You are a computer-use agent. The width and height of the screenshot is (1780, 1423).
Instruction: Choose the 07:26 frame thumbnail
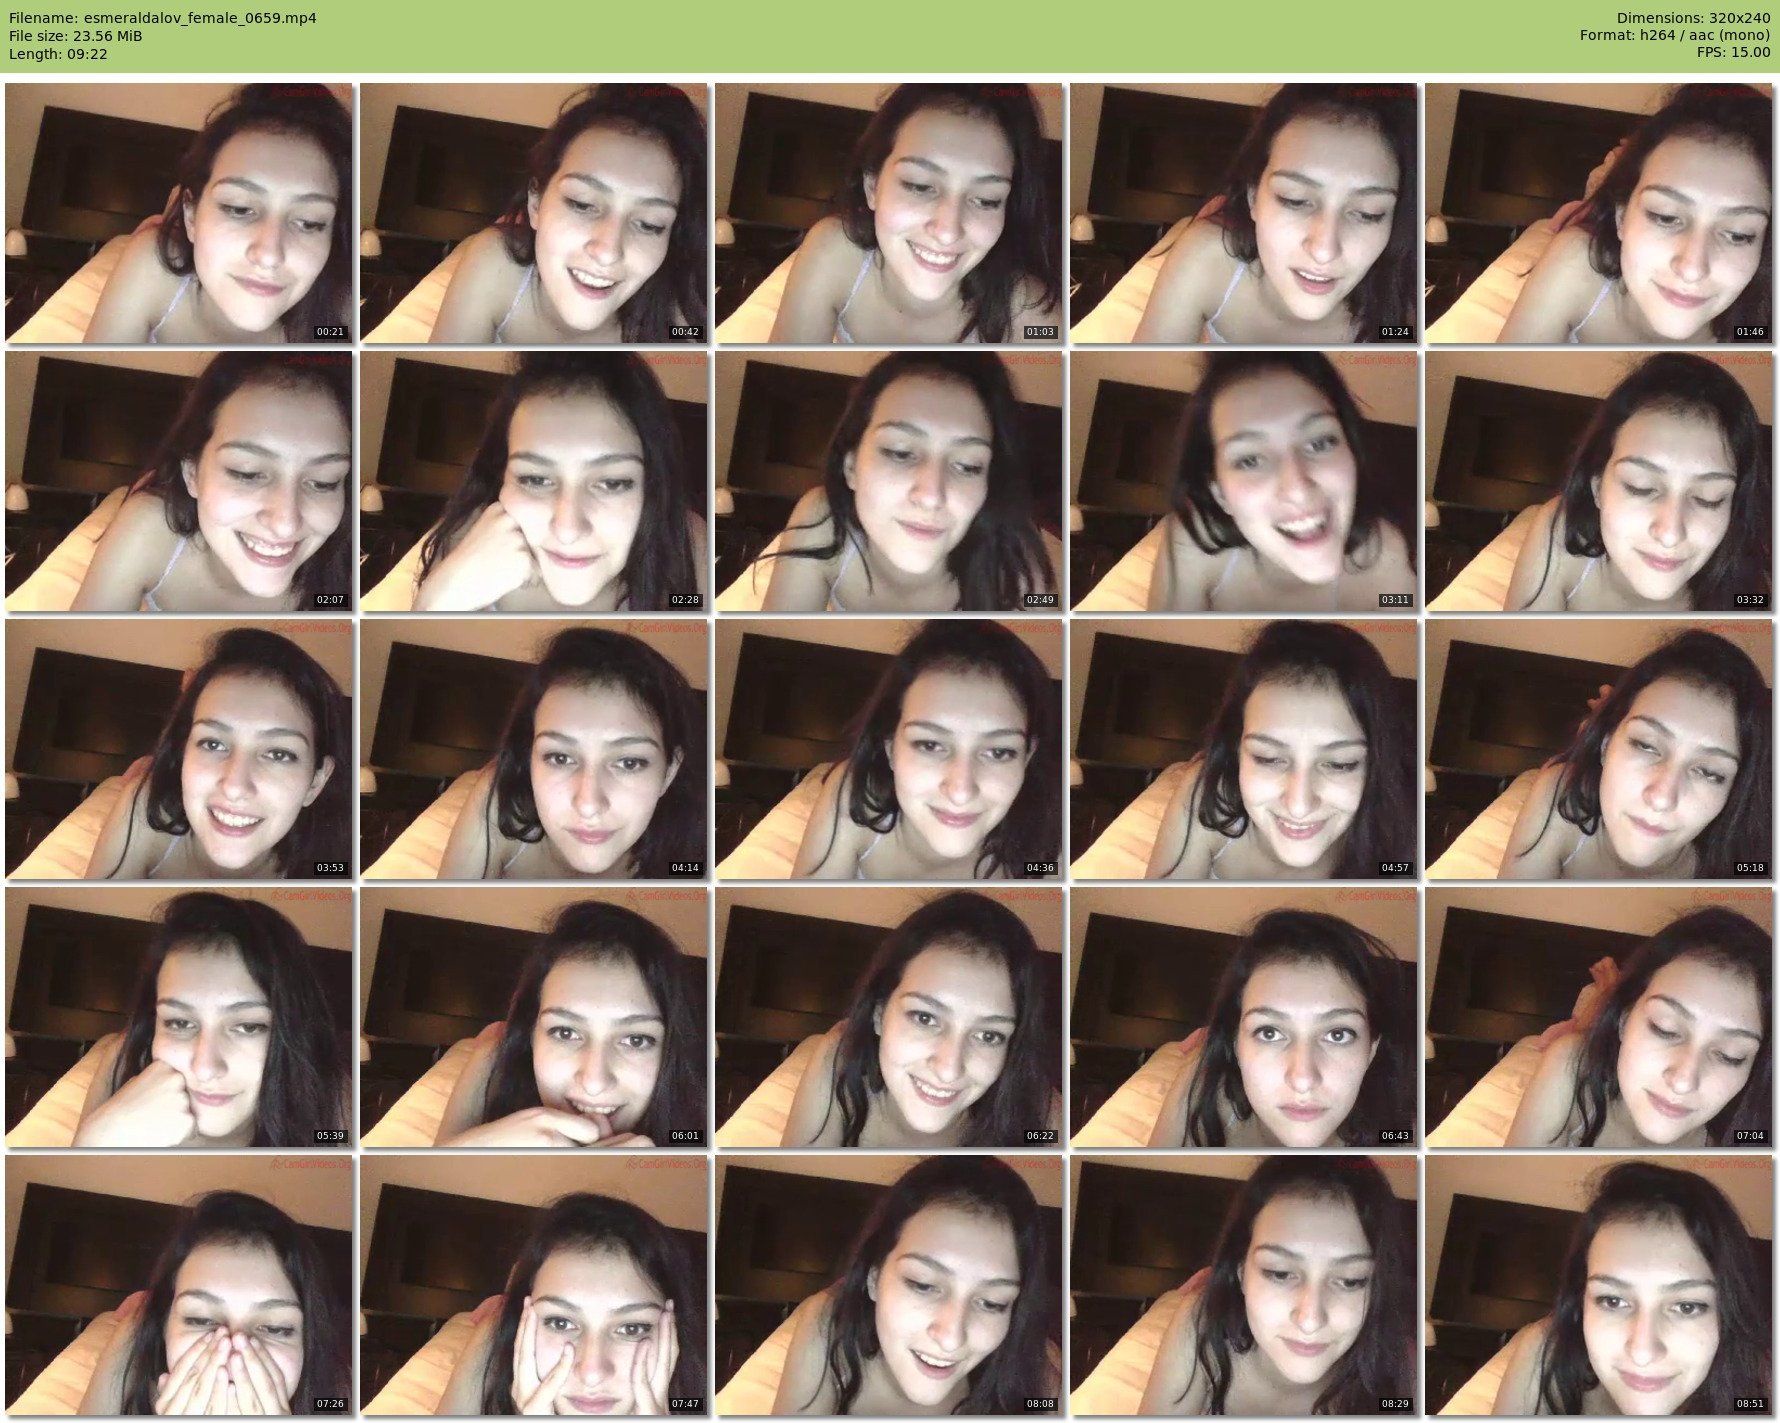click(x=179, y=1285)
